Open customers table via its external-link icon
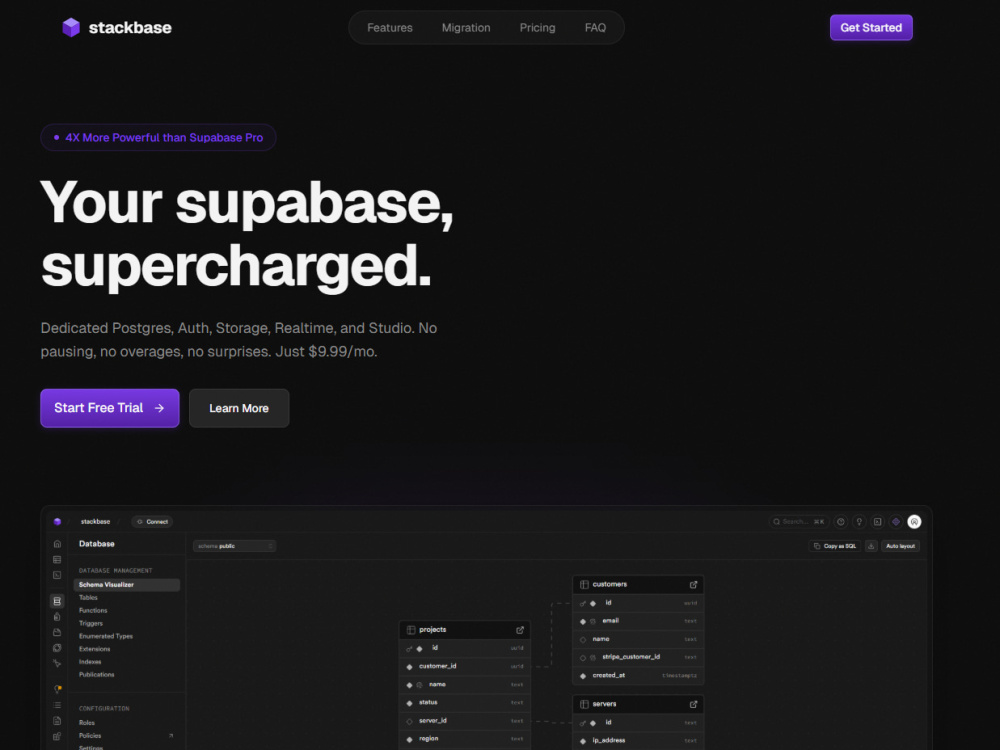The height and width of the screenshot is (750, 1000). 693,585
